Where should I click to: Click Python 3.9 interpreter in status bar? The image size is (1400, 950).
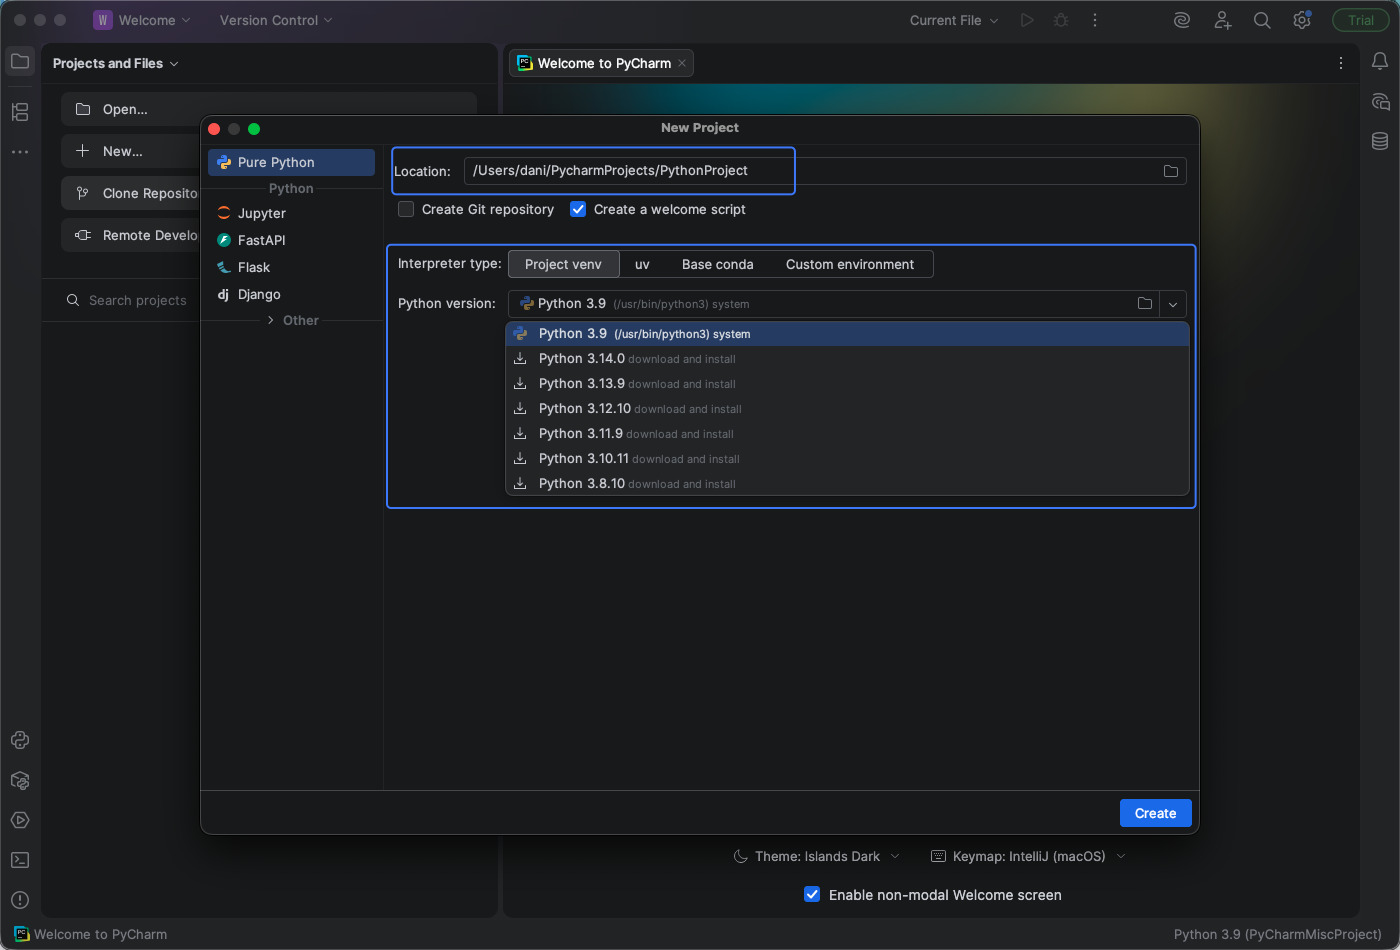coord(1277,934)
